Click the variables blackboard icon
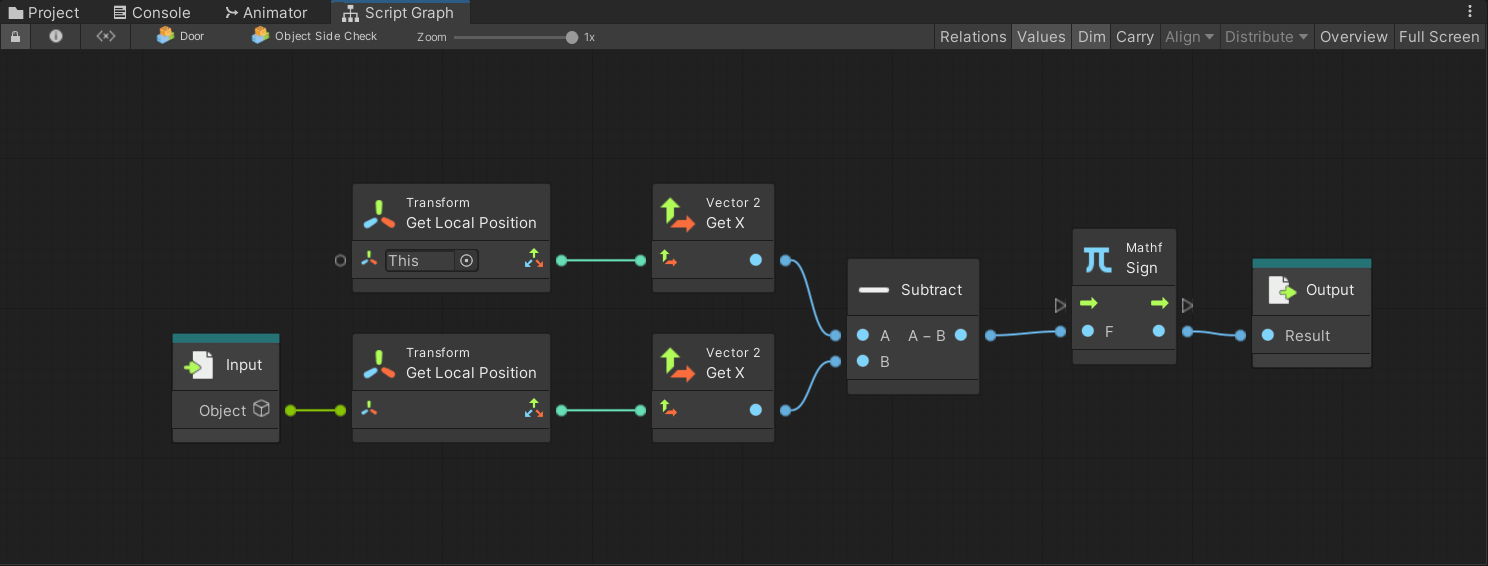Viewport: 1488px width, 566px height. [x=105, y=36]
